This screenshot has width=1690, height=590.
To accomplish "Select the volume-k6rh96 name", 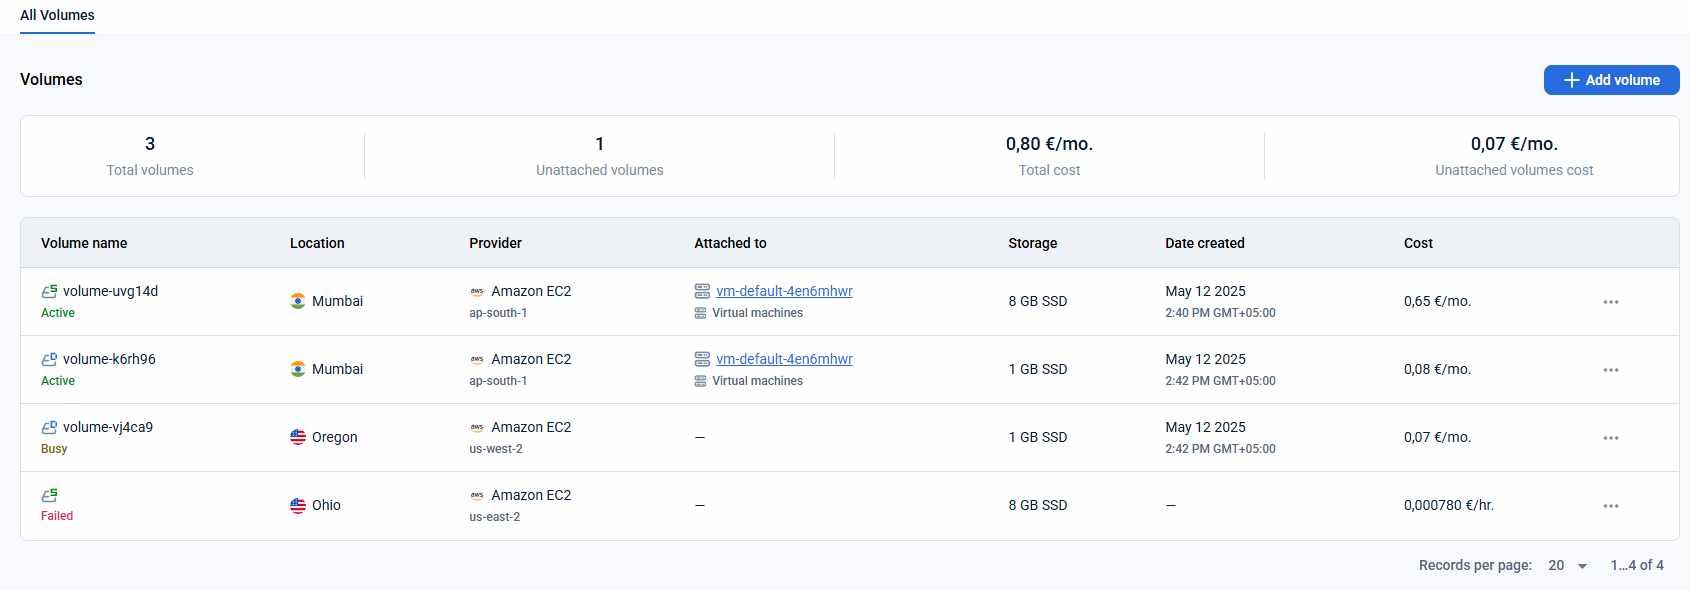I will click(x=109, y=359).
